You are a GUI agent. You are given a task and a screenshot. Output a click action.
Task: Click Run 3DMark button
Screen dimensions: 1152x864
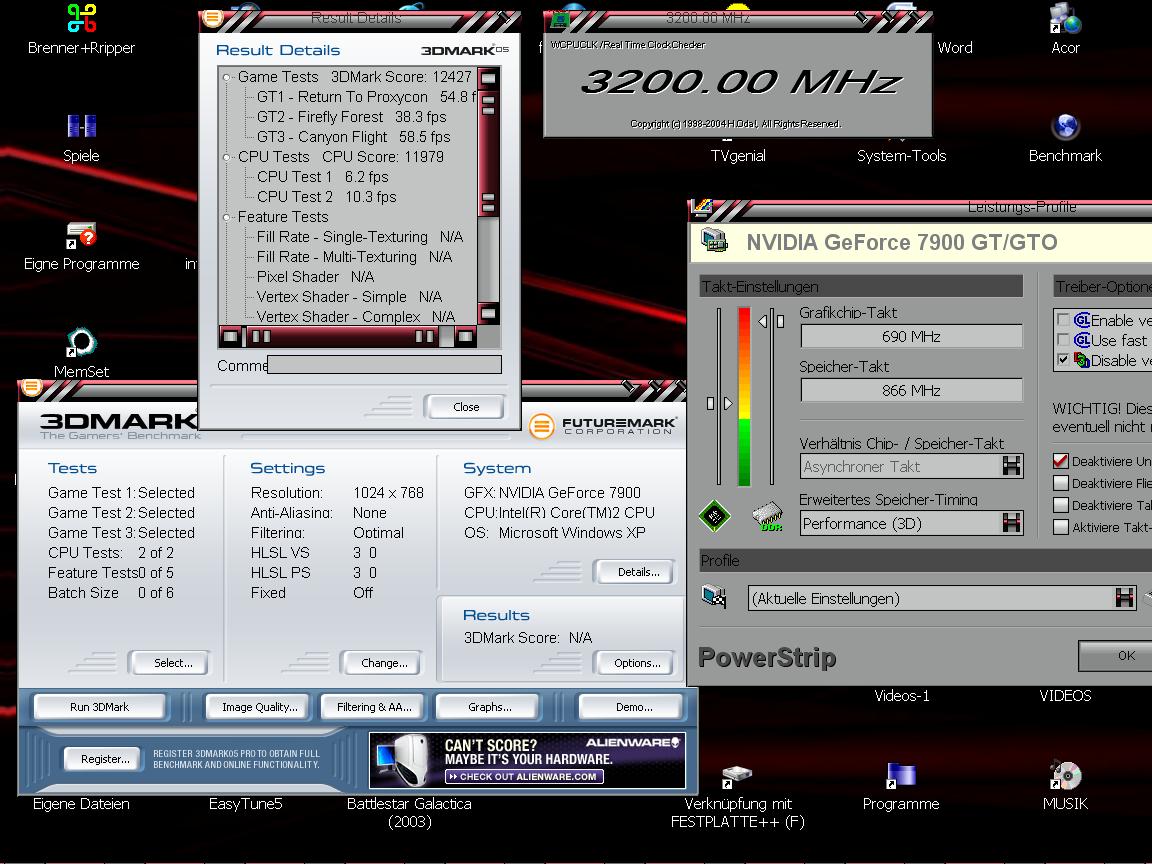click(99, 707)
